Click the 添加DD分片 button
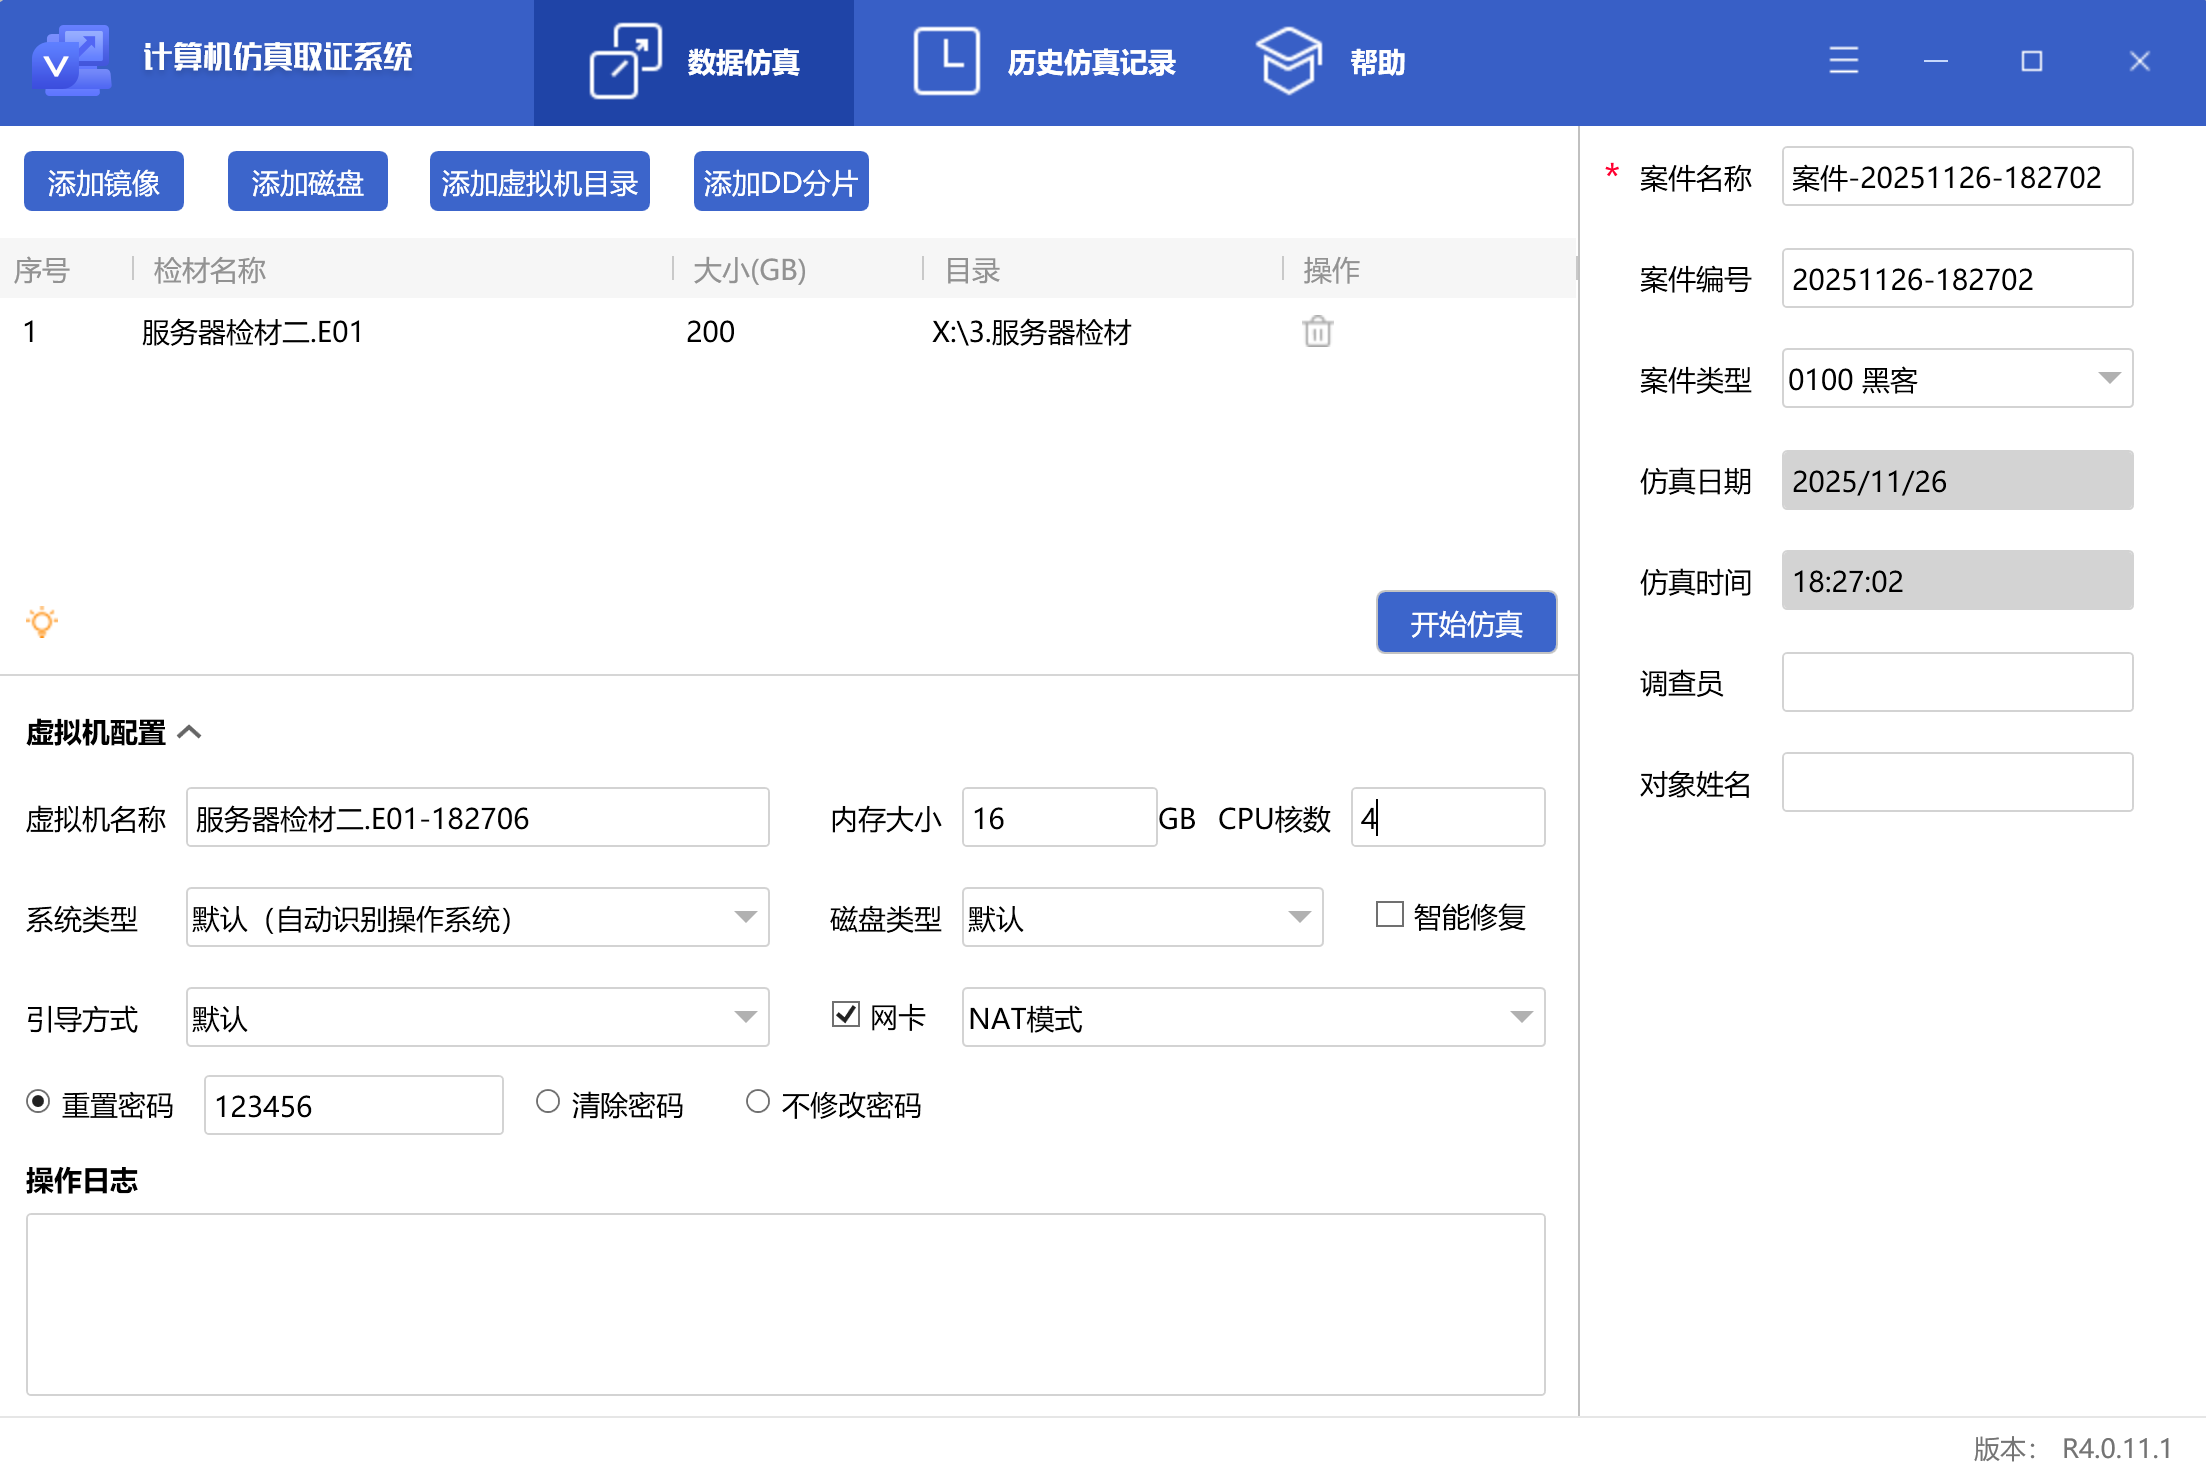2206x1466 pixels. point(781,181)
